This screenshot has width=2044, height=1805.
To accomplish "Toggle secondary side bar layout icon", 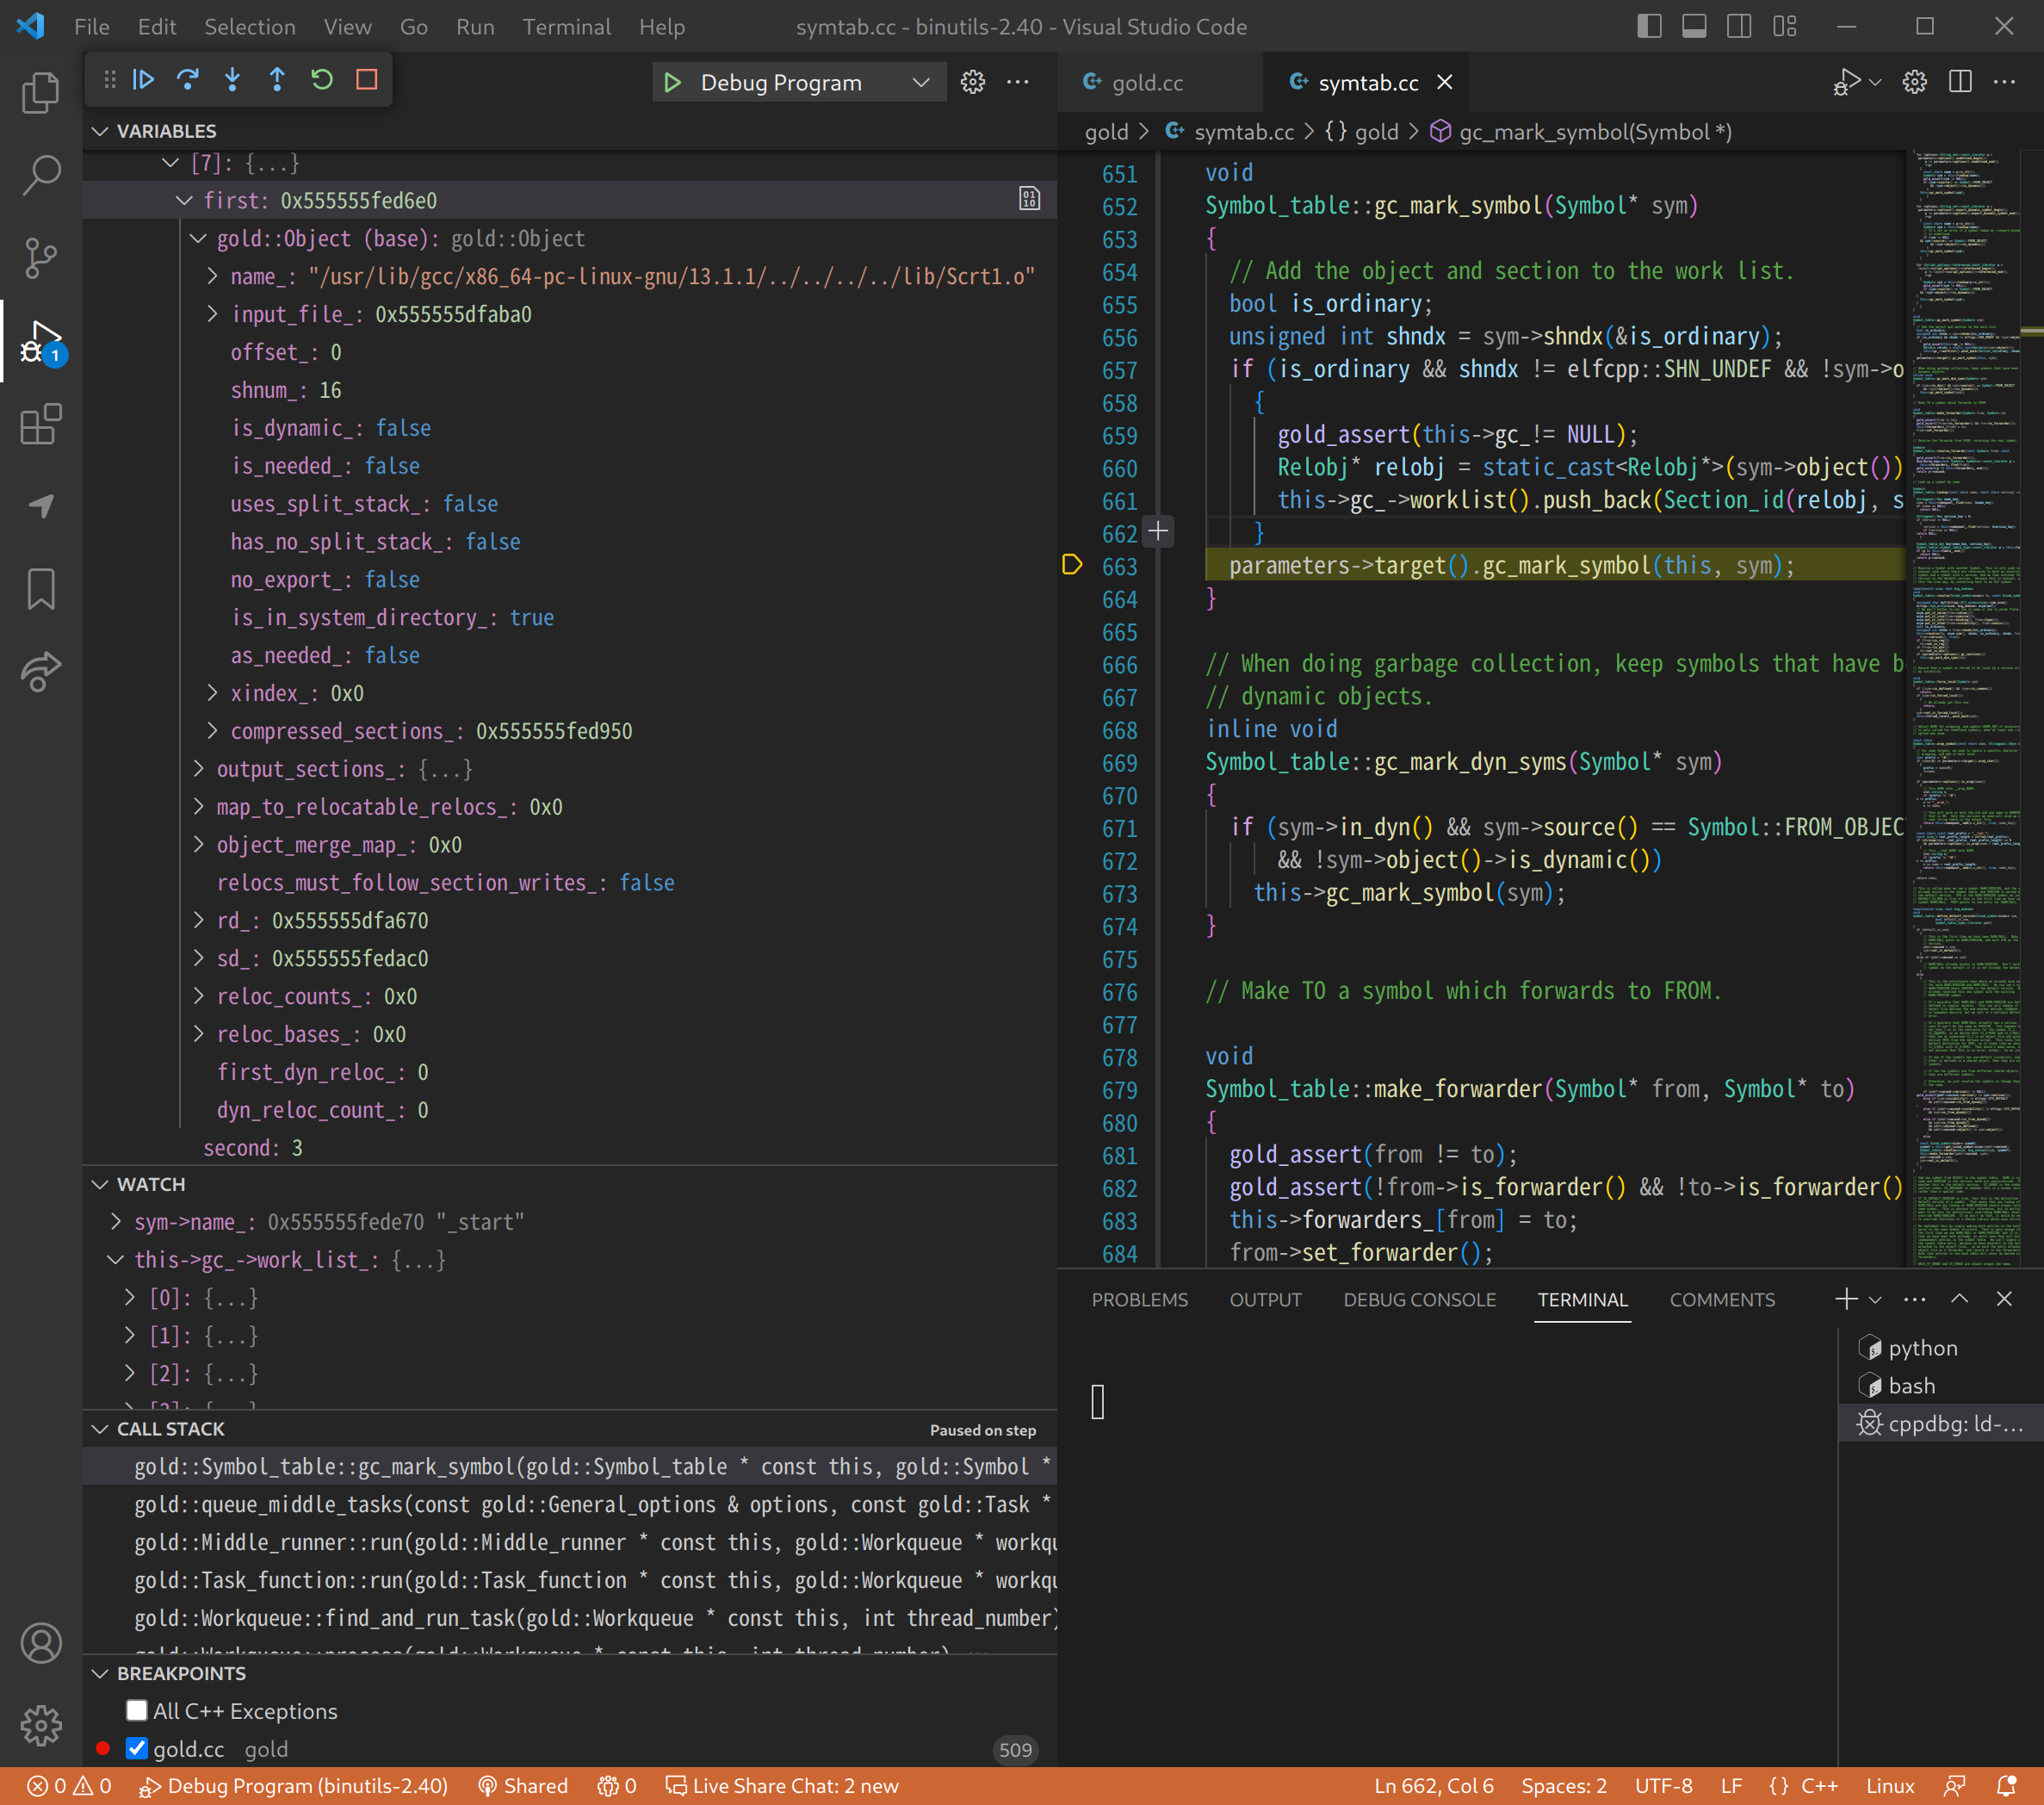I will [1739, 26].
